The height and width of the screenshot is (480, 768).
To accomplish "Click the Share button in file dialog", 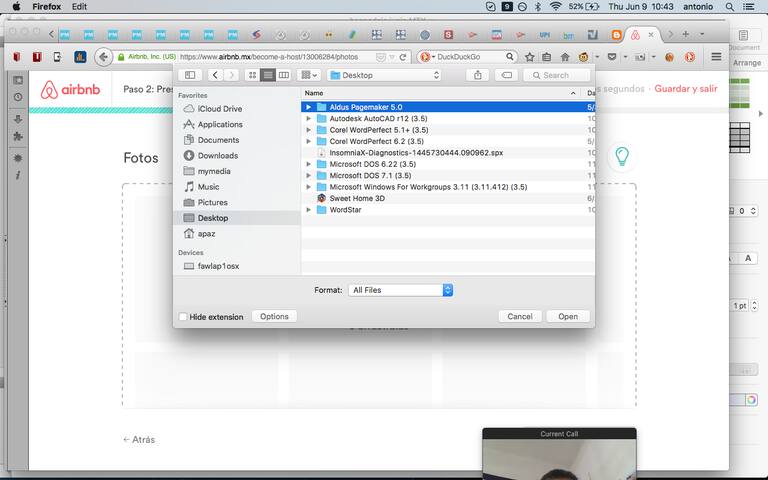I will pyautogui.click(x=478, y=75).
